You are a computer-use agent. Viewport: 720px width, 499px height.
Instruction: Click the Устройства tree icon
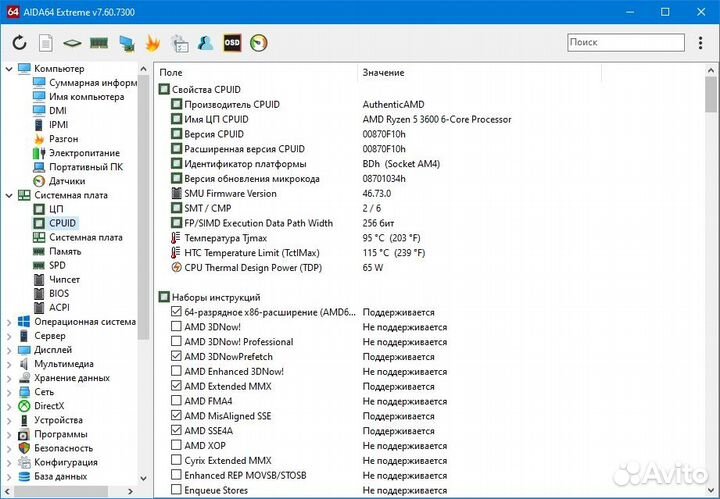24,420
